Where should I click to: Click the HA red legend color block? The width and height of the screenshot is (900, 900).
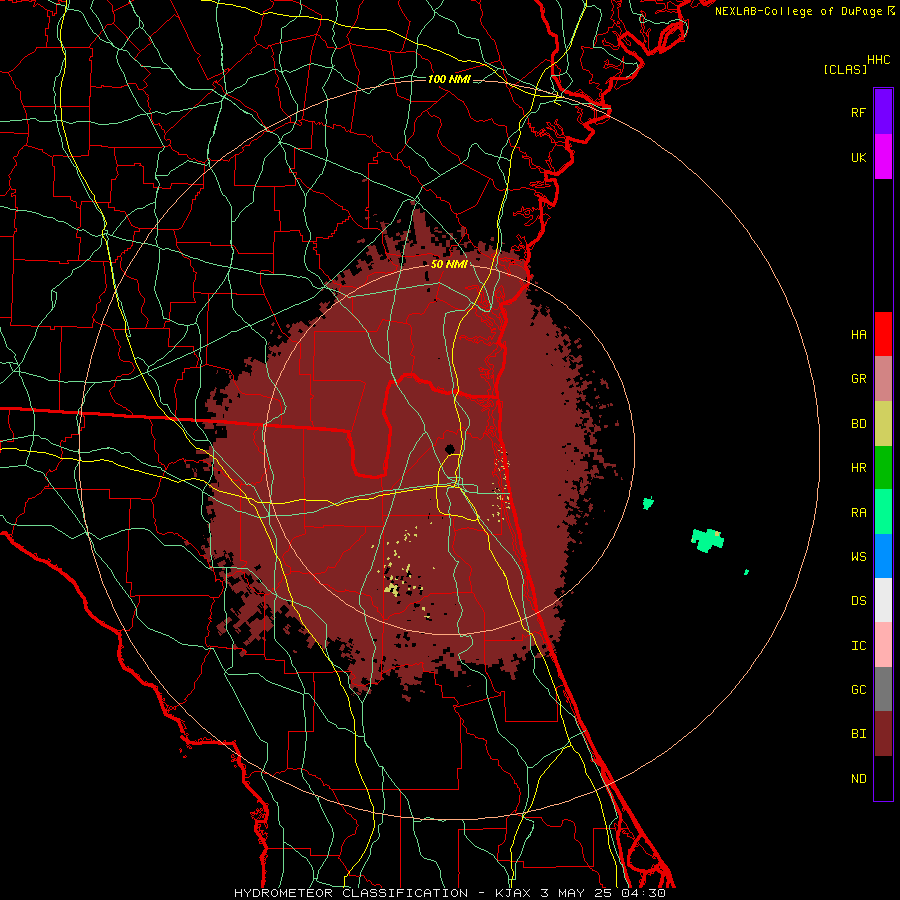point(883,334)
